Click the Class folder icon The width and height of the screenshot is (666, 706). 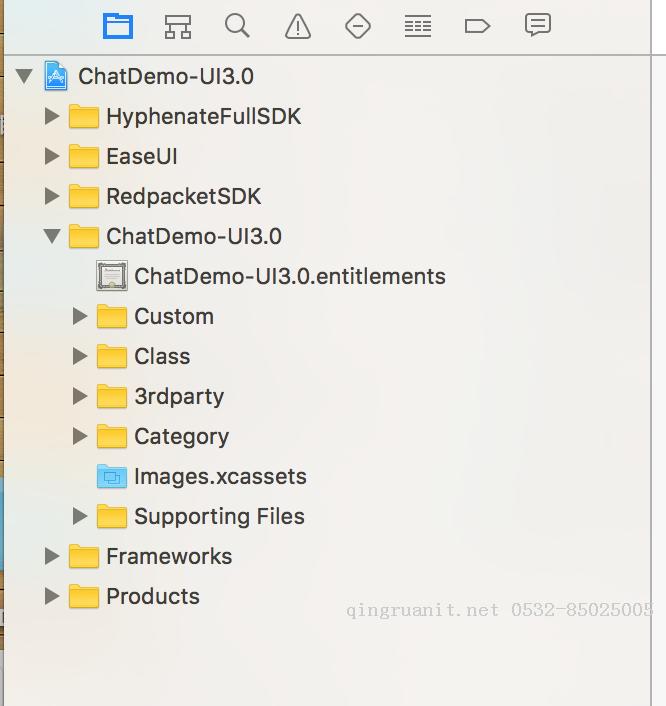tap(112, 356)
